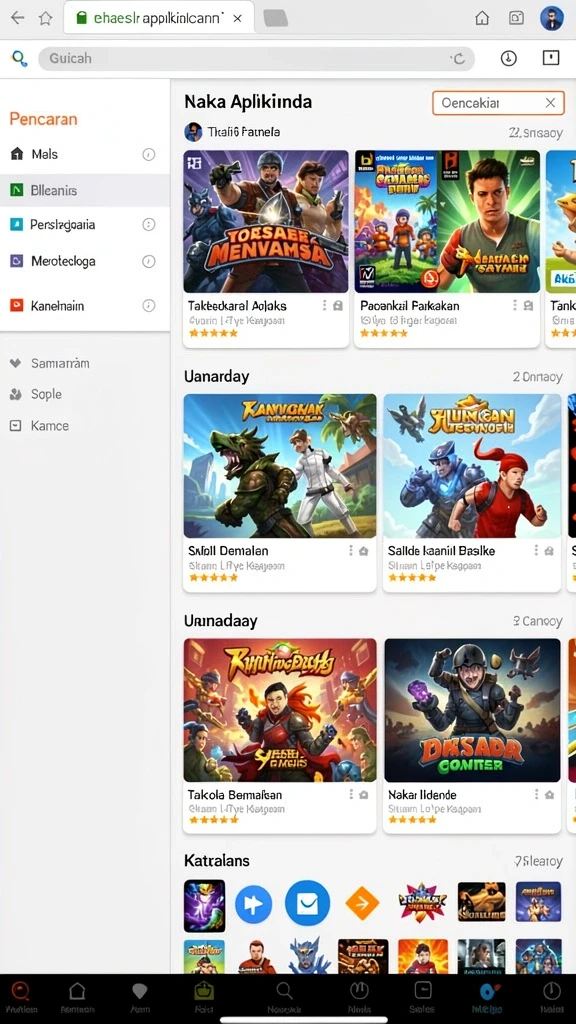The width and height of the screenshot is (576, 1024).
Task: Open options menu for Paoankal Farkakan
Action: point(515,305)
